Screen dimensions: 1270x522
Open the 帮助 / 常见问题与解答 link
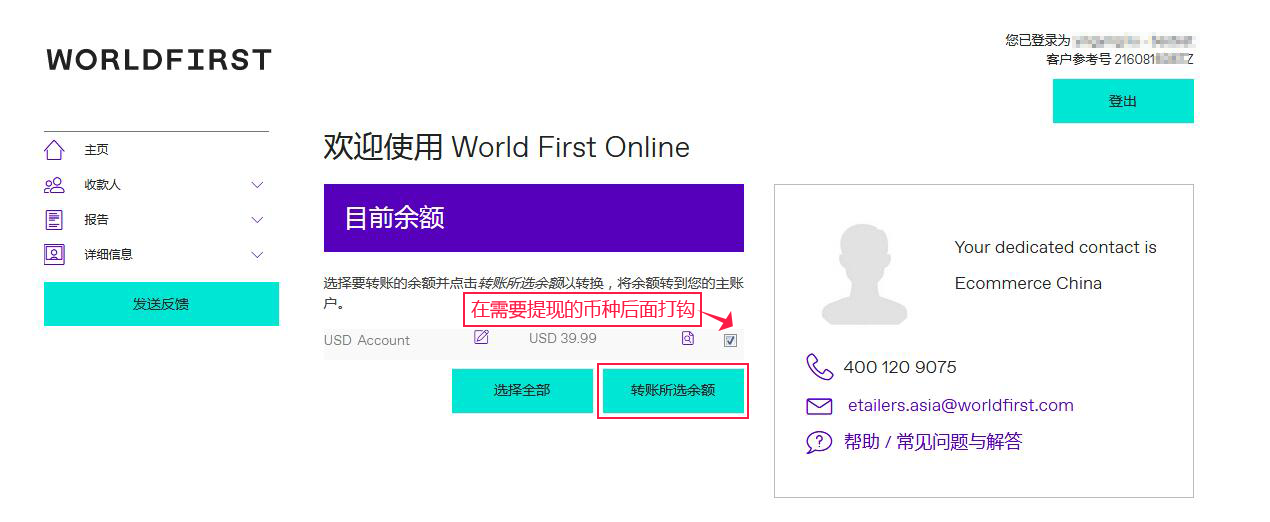coord(933,442)
